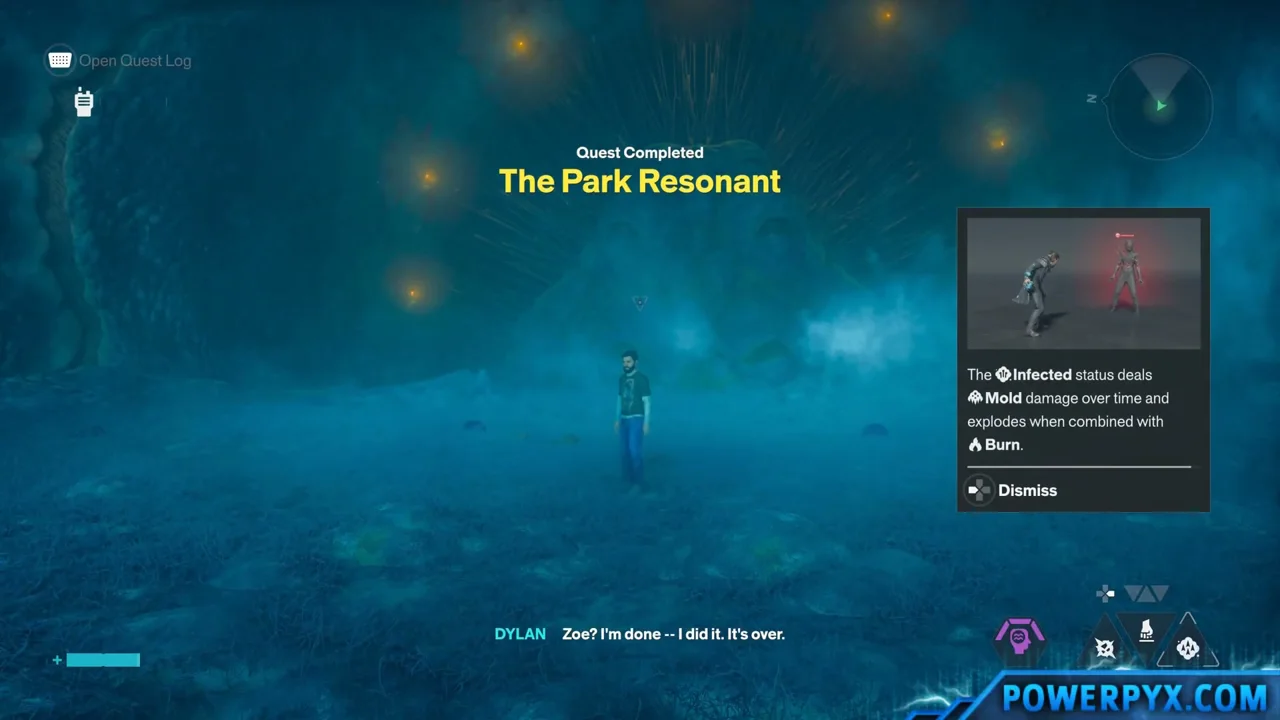Click the d-pad icon above ability triangles
The height and width of the screenshot is (720, 1280).
pos(1105,594)
